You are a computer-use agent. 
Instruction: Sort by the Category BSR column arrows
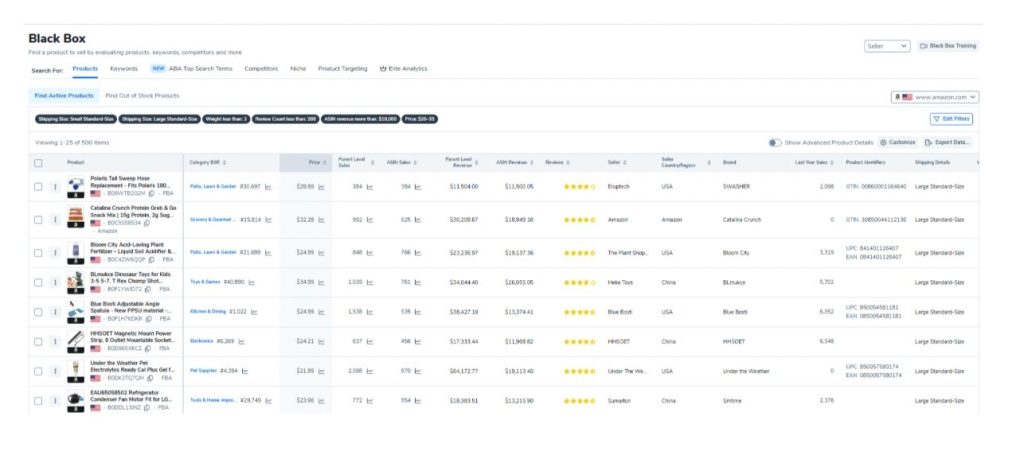pyautogui.click(x=225, y=163)
